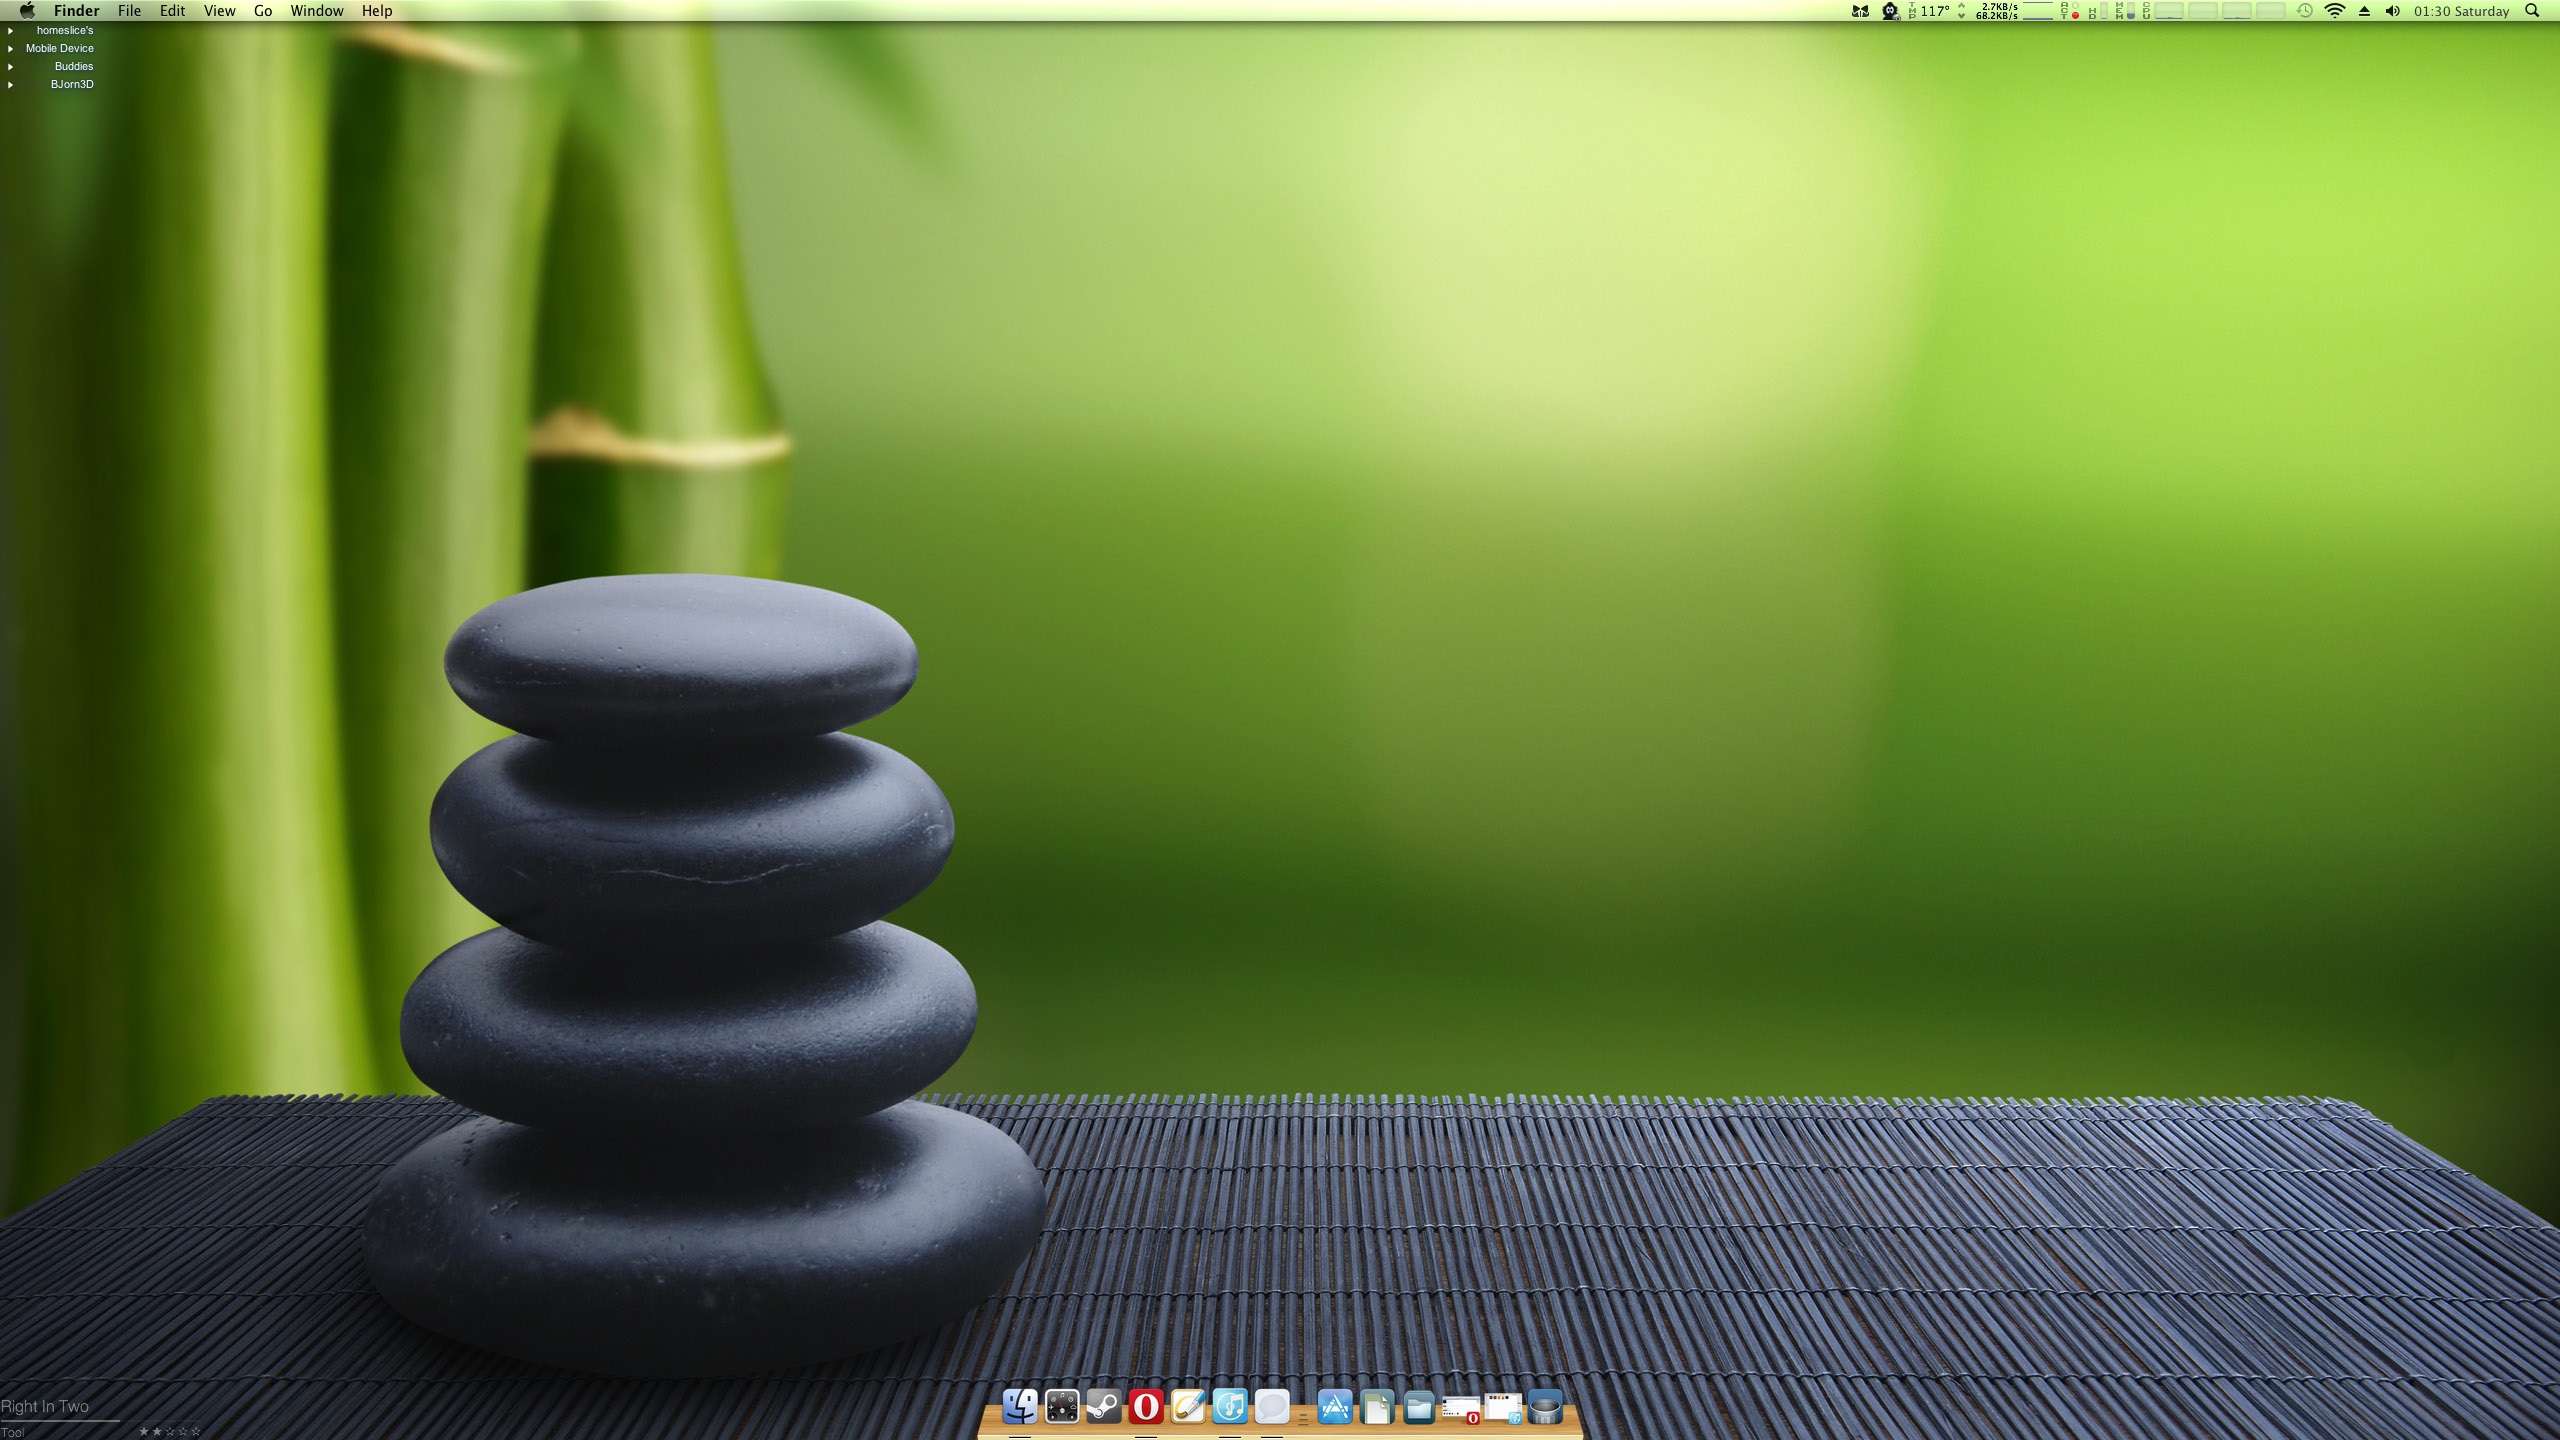
Task: Click the 01:30 Saturday clock
Action: click(x=2461, y=11)
